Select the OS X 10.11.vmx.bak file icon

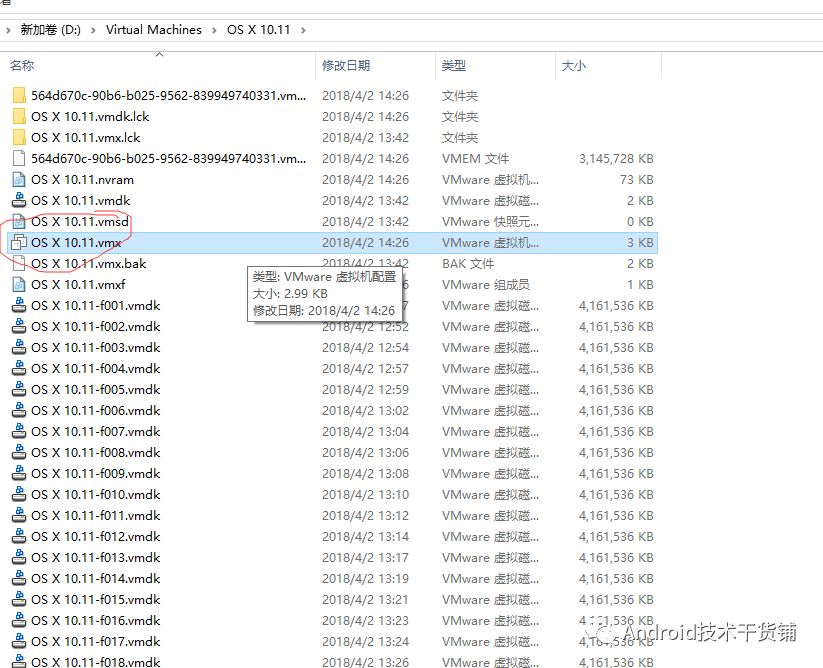19,263
